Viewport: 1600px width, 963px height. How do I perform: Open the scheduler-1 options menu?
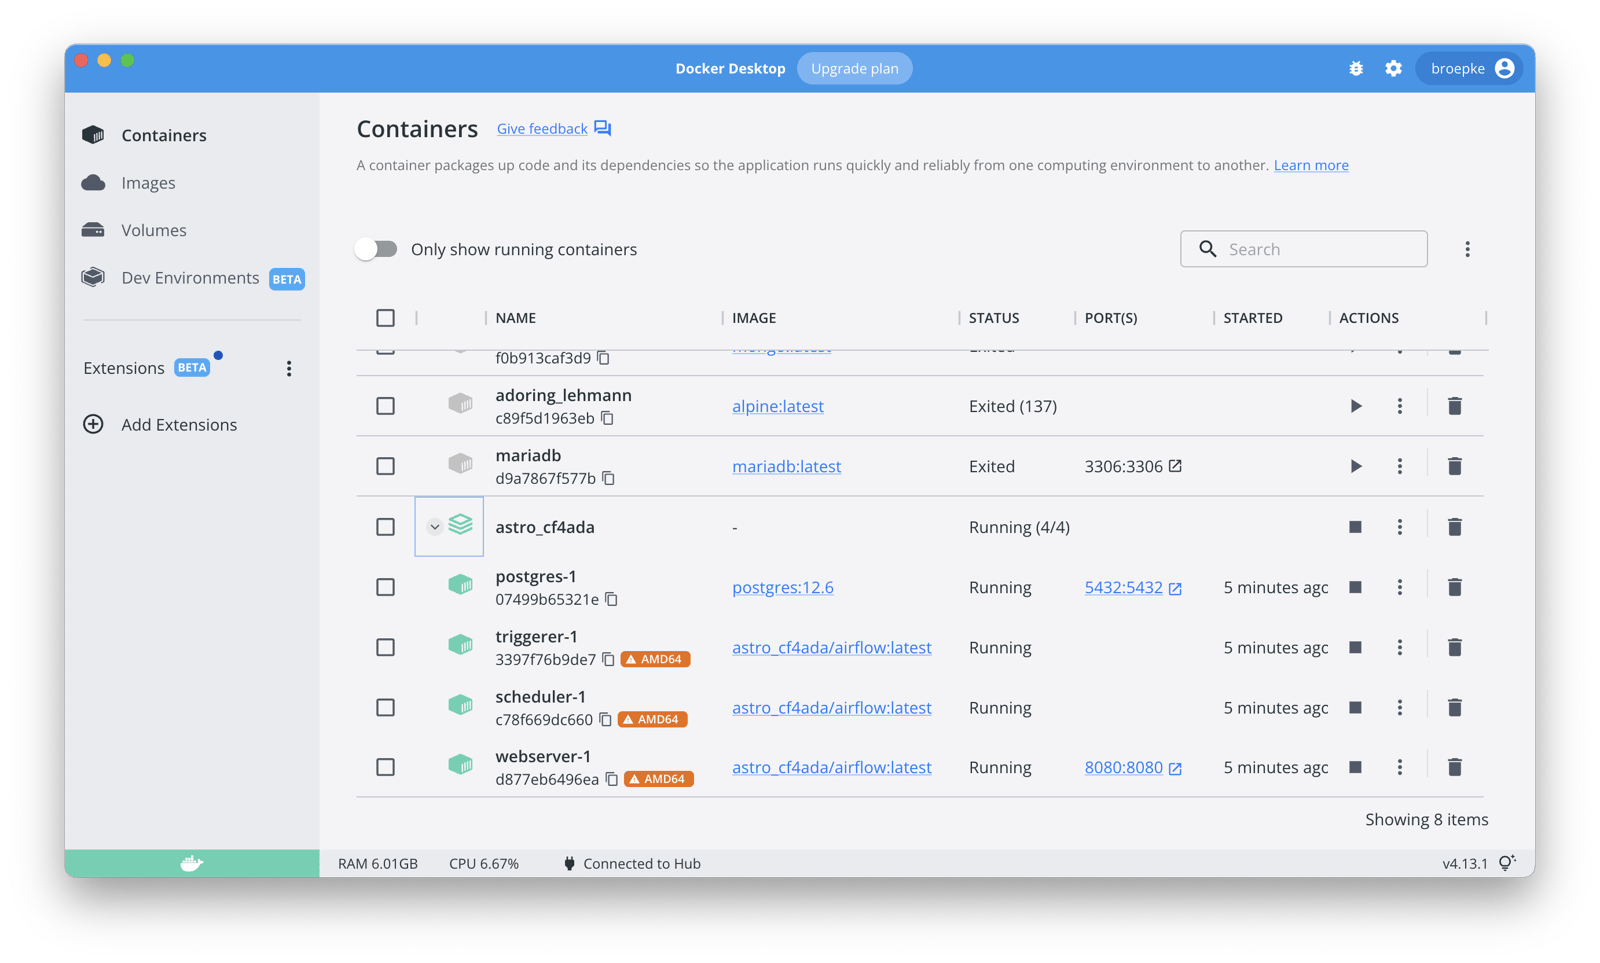(1399, 707)
